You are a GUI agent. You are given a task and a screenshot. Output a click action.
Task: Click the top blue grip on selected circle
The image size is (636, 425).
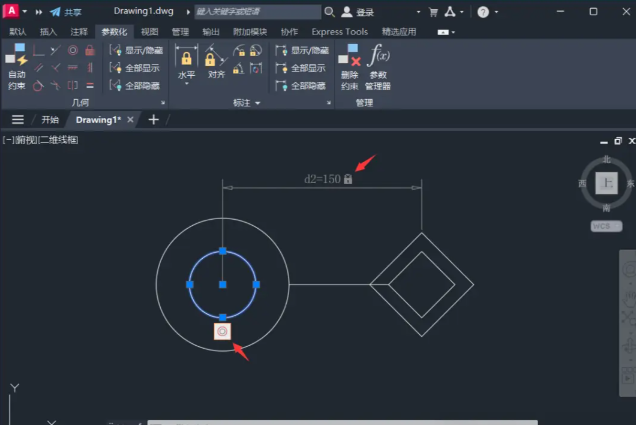[x=223, y=250]
